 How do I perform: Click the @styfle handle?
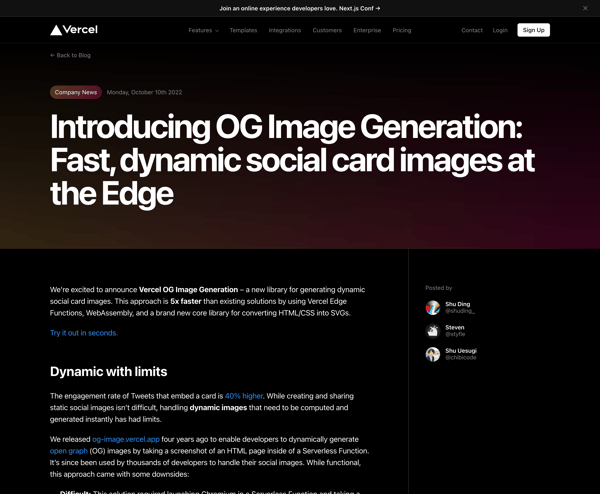click(x=455, y=334)
